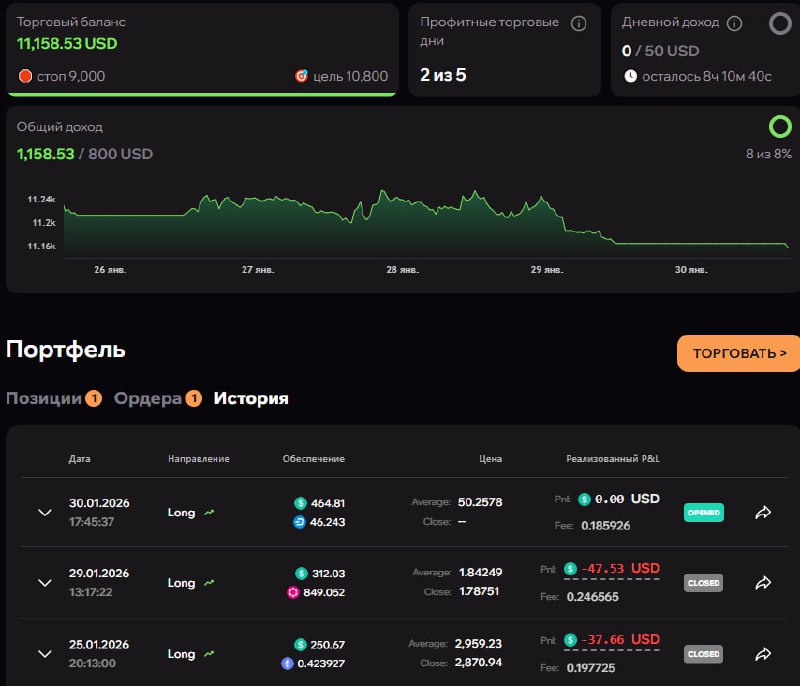Click the gray daily income progress ring
The height and width of the screenshot is (686, 800).
(x=780, y=24)
